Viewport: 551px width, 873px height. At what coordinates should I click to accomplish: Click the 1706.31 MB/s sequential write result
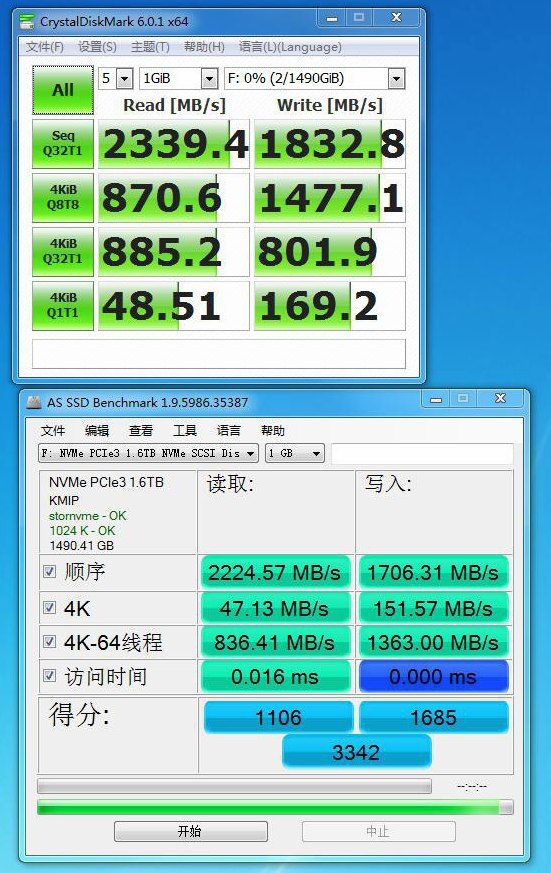tap(434, 572)
